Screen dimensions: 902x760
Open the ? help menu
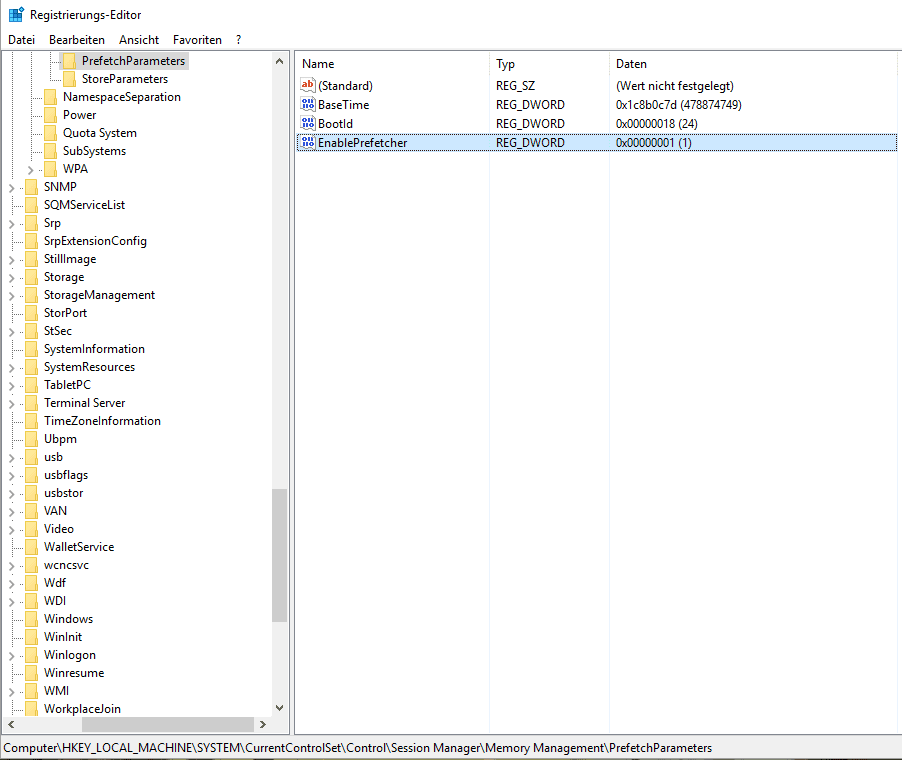238,40
